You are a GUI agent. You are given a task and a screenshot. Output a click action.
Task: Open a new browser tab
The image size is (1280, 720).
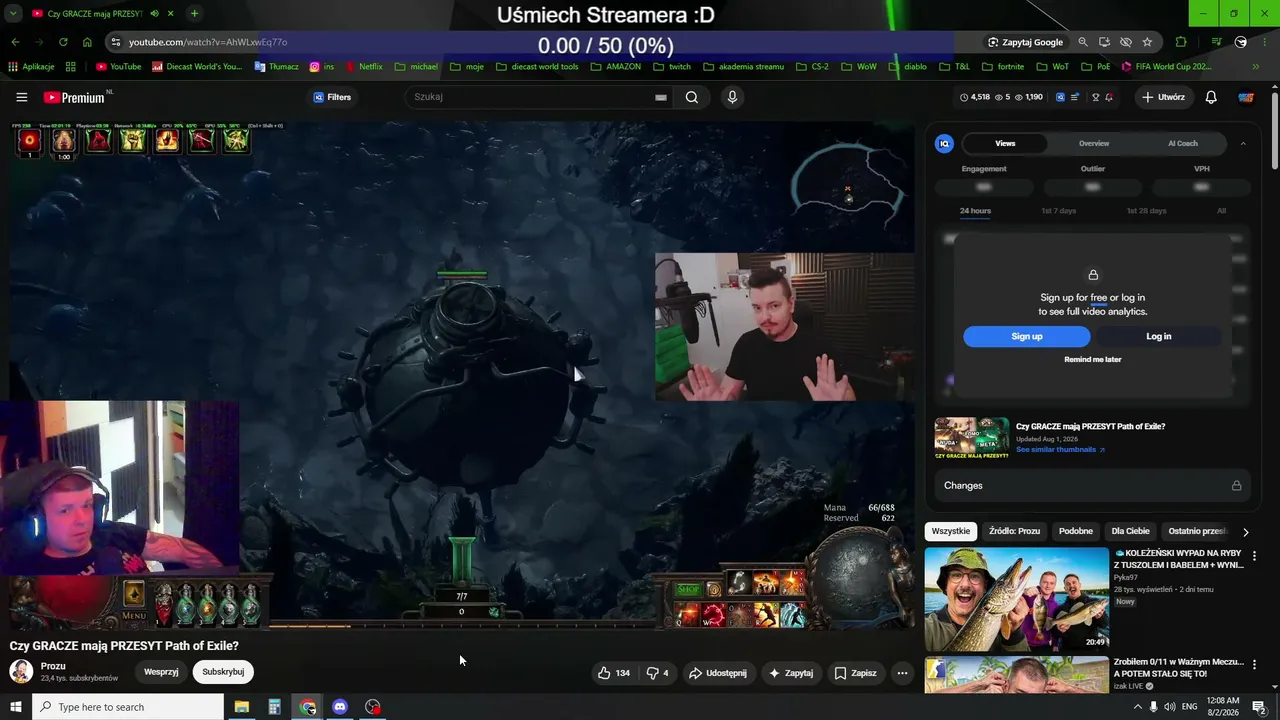[194, 14]
